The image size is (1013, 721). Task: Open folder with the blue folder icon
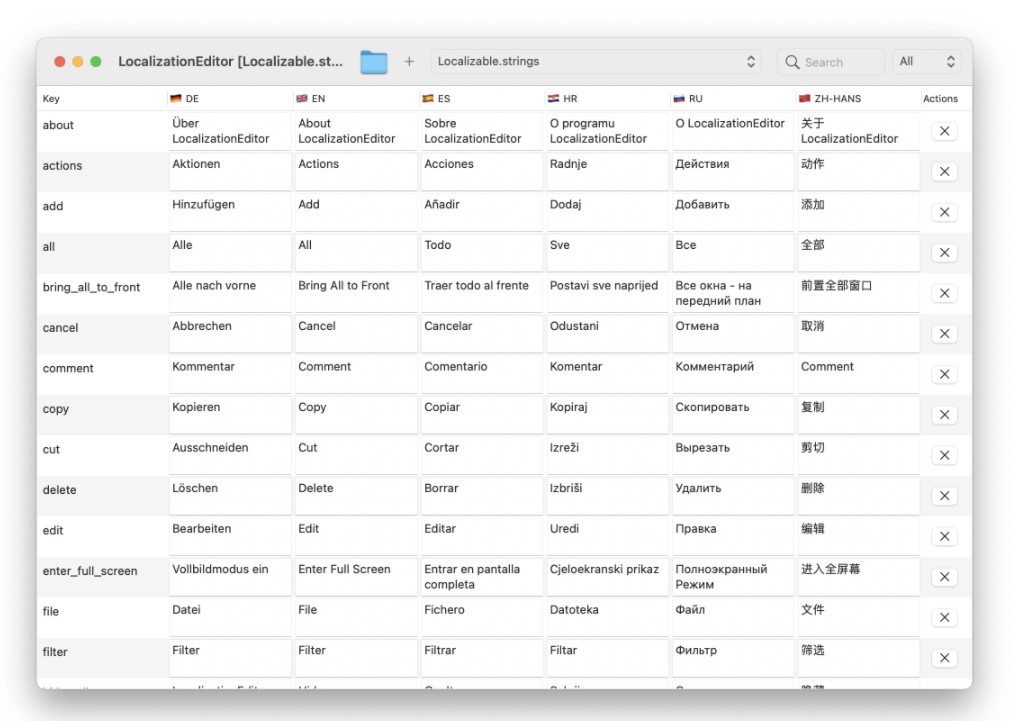pos(373,62)
